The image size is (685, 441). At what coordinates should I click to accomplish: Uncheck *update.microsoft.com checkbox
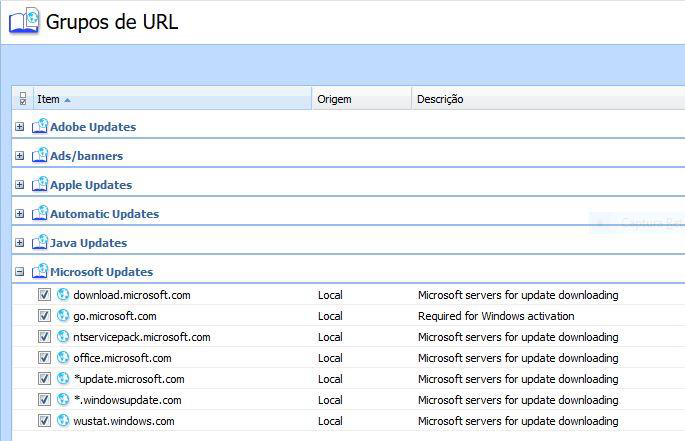[44, 378]
